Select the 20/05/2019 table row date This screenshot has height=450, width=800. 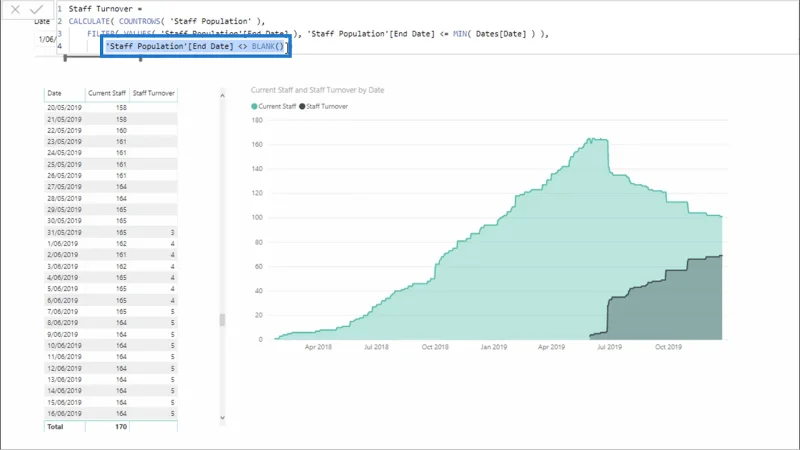point(64,108)
